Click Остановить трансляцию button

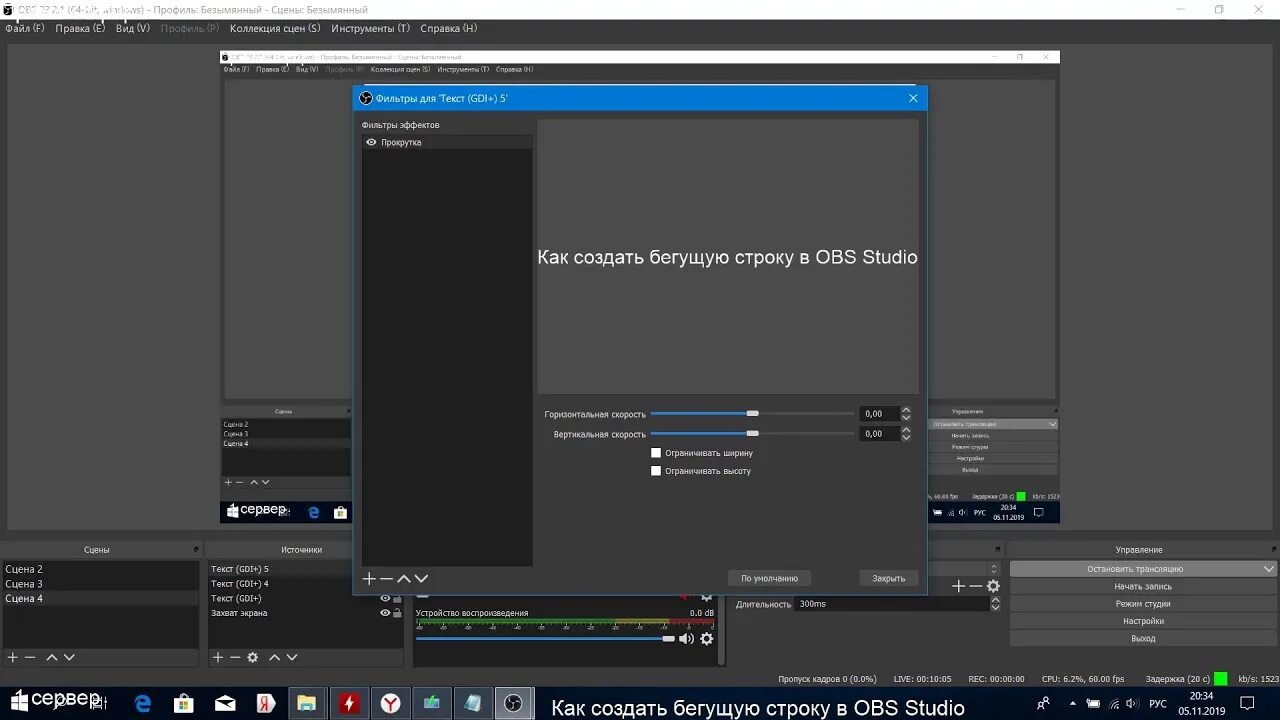[1135, 569]
